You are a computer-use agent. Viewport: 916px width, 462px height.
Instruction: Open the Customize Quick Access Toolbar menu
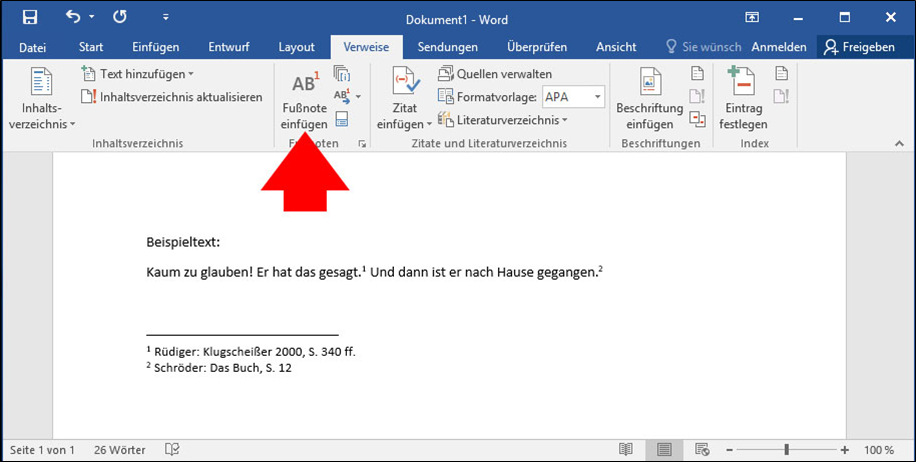[165, 18]
